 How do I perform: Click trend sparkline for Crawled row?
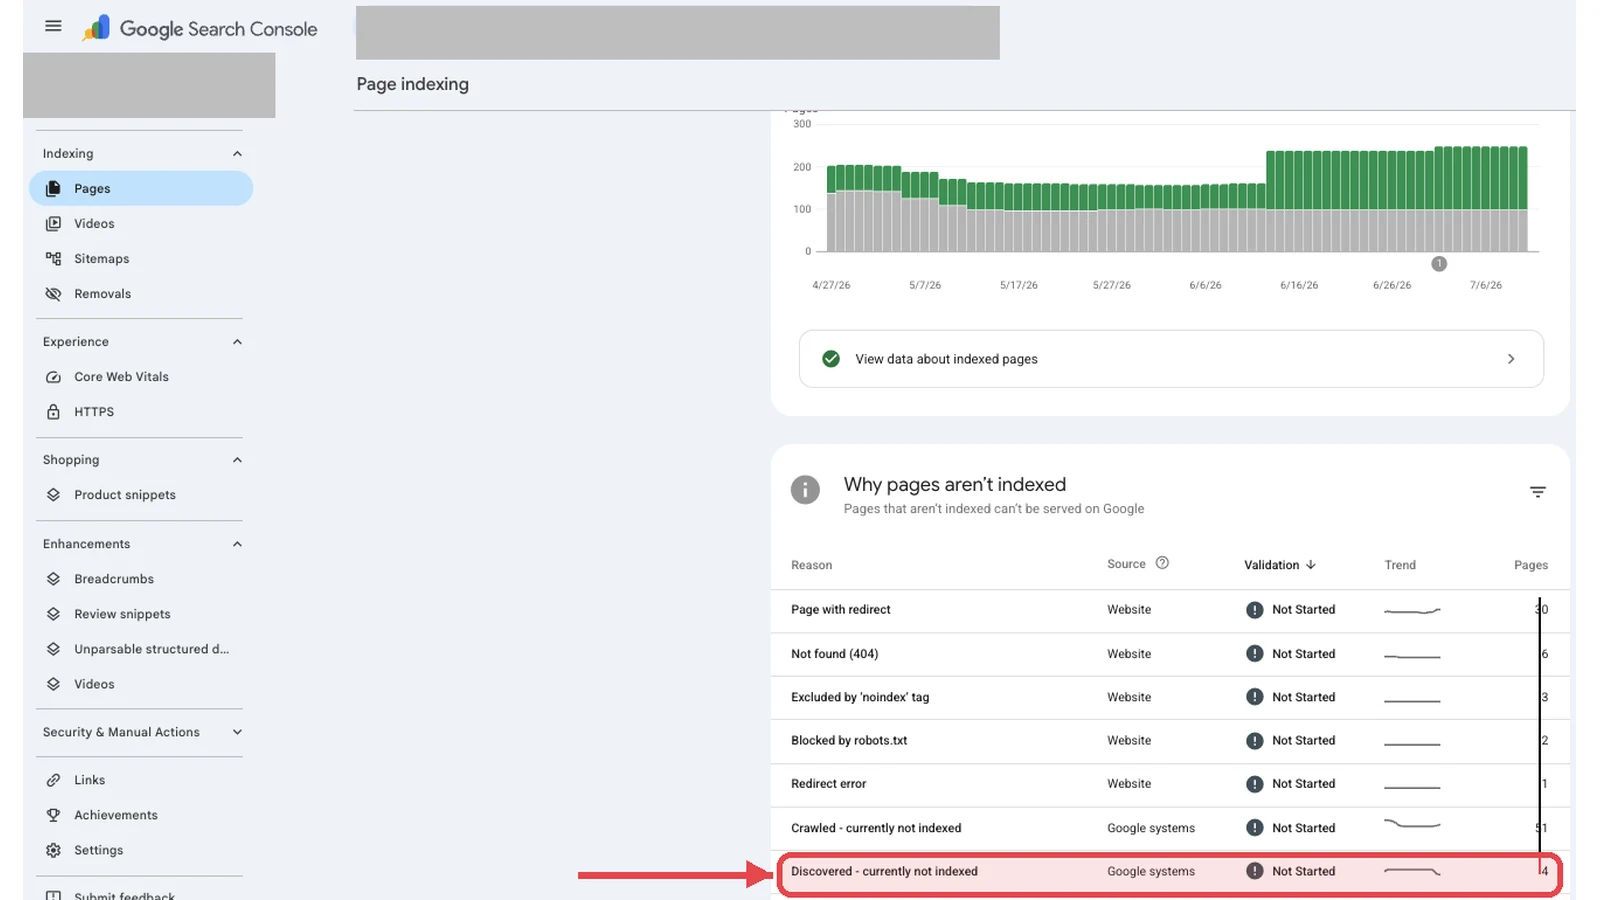pos(1412,824)
